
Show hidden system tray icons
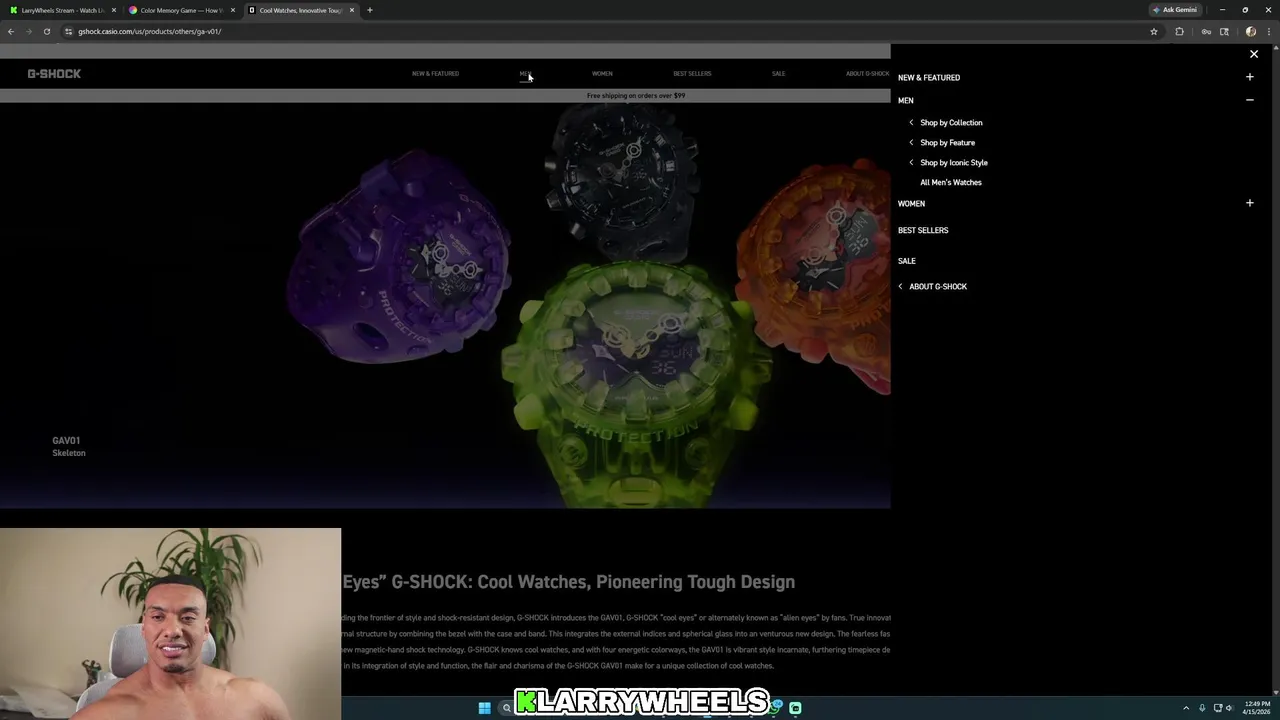(x=1186, y=708)
